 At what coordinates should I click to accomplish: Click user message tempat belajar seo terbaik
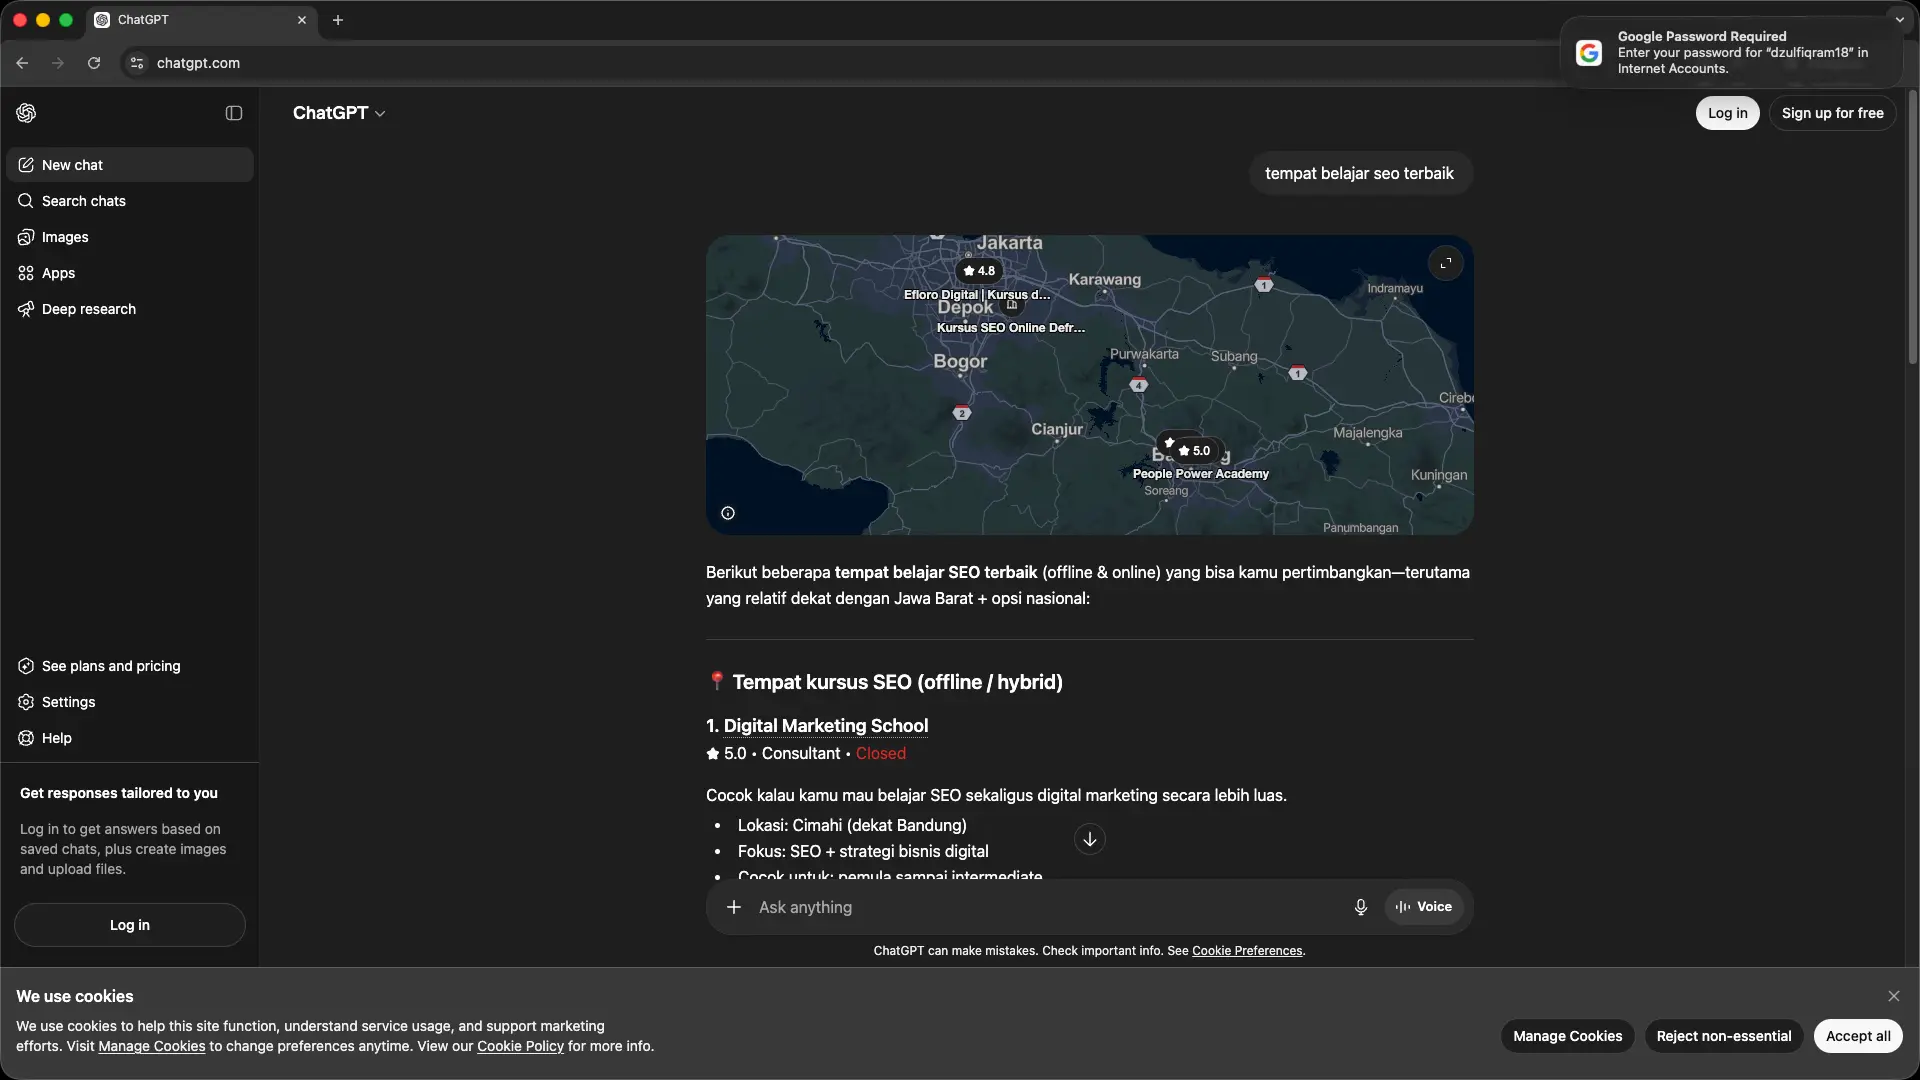click(x=1359, y=174)
